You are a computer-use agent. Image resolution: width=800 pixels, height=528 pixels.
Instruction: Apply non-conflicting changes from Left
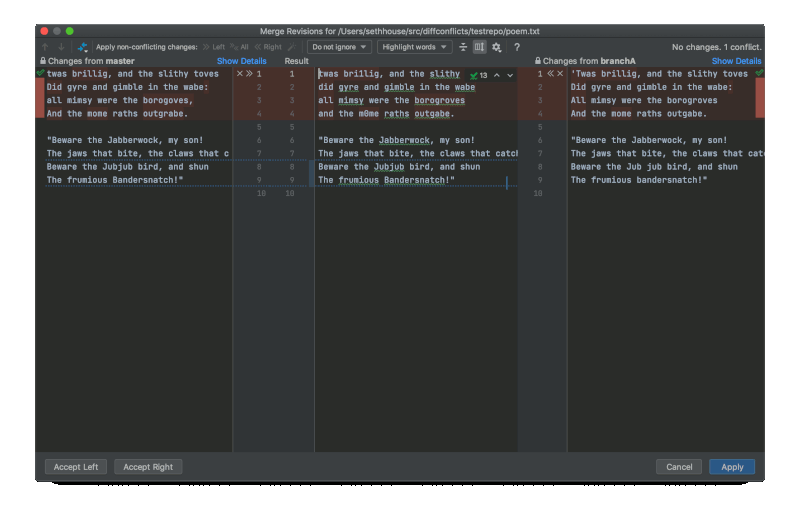[214, 47]
